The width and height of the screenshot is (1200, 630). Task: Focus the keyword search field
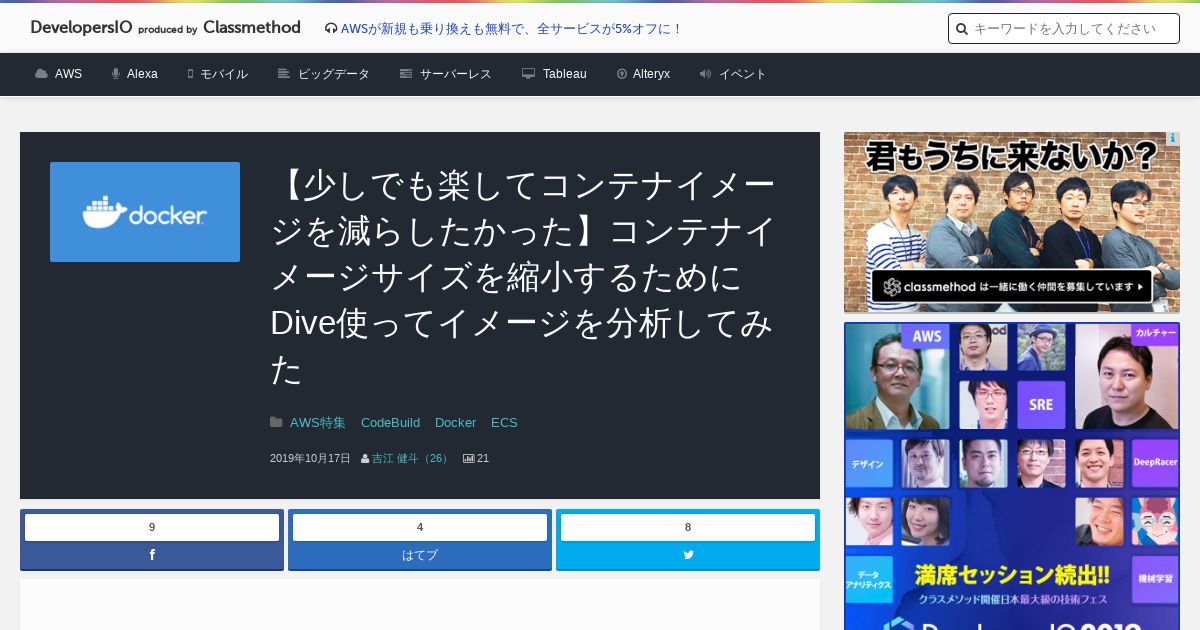click(1064, 29)
